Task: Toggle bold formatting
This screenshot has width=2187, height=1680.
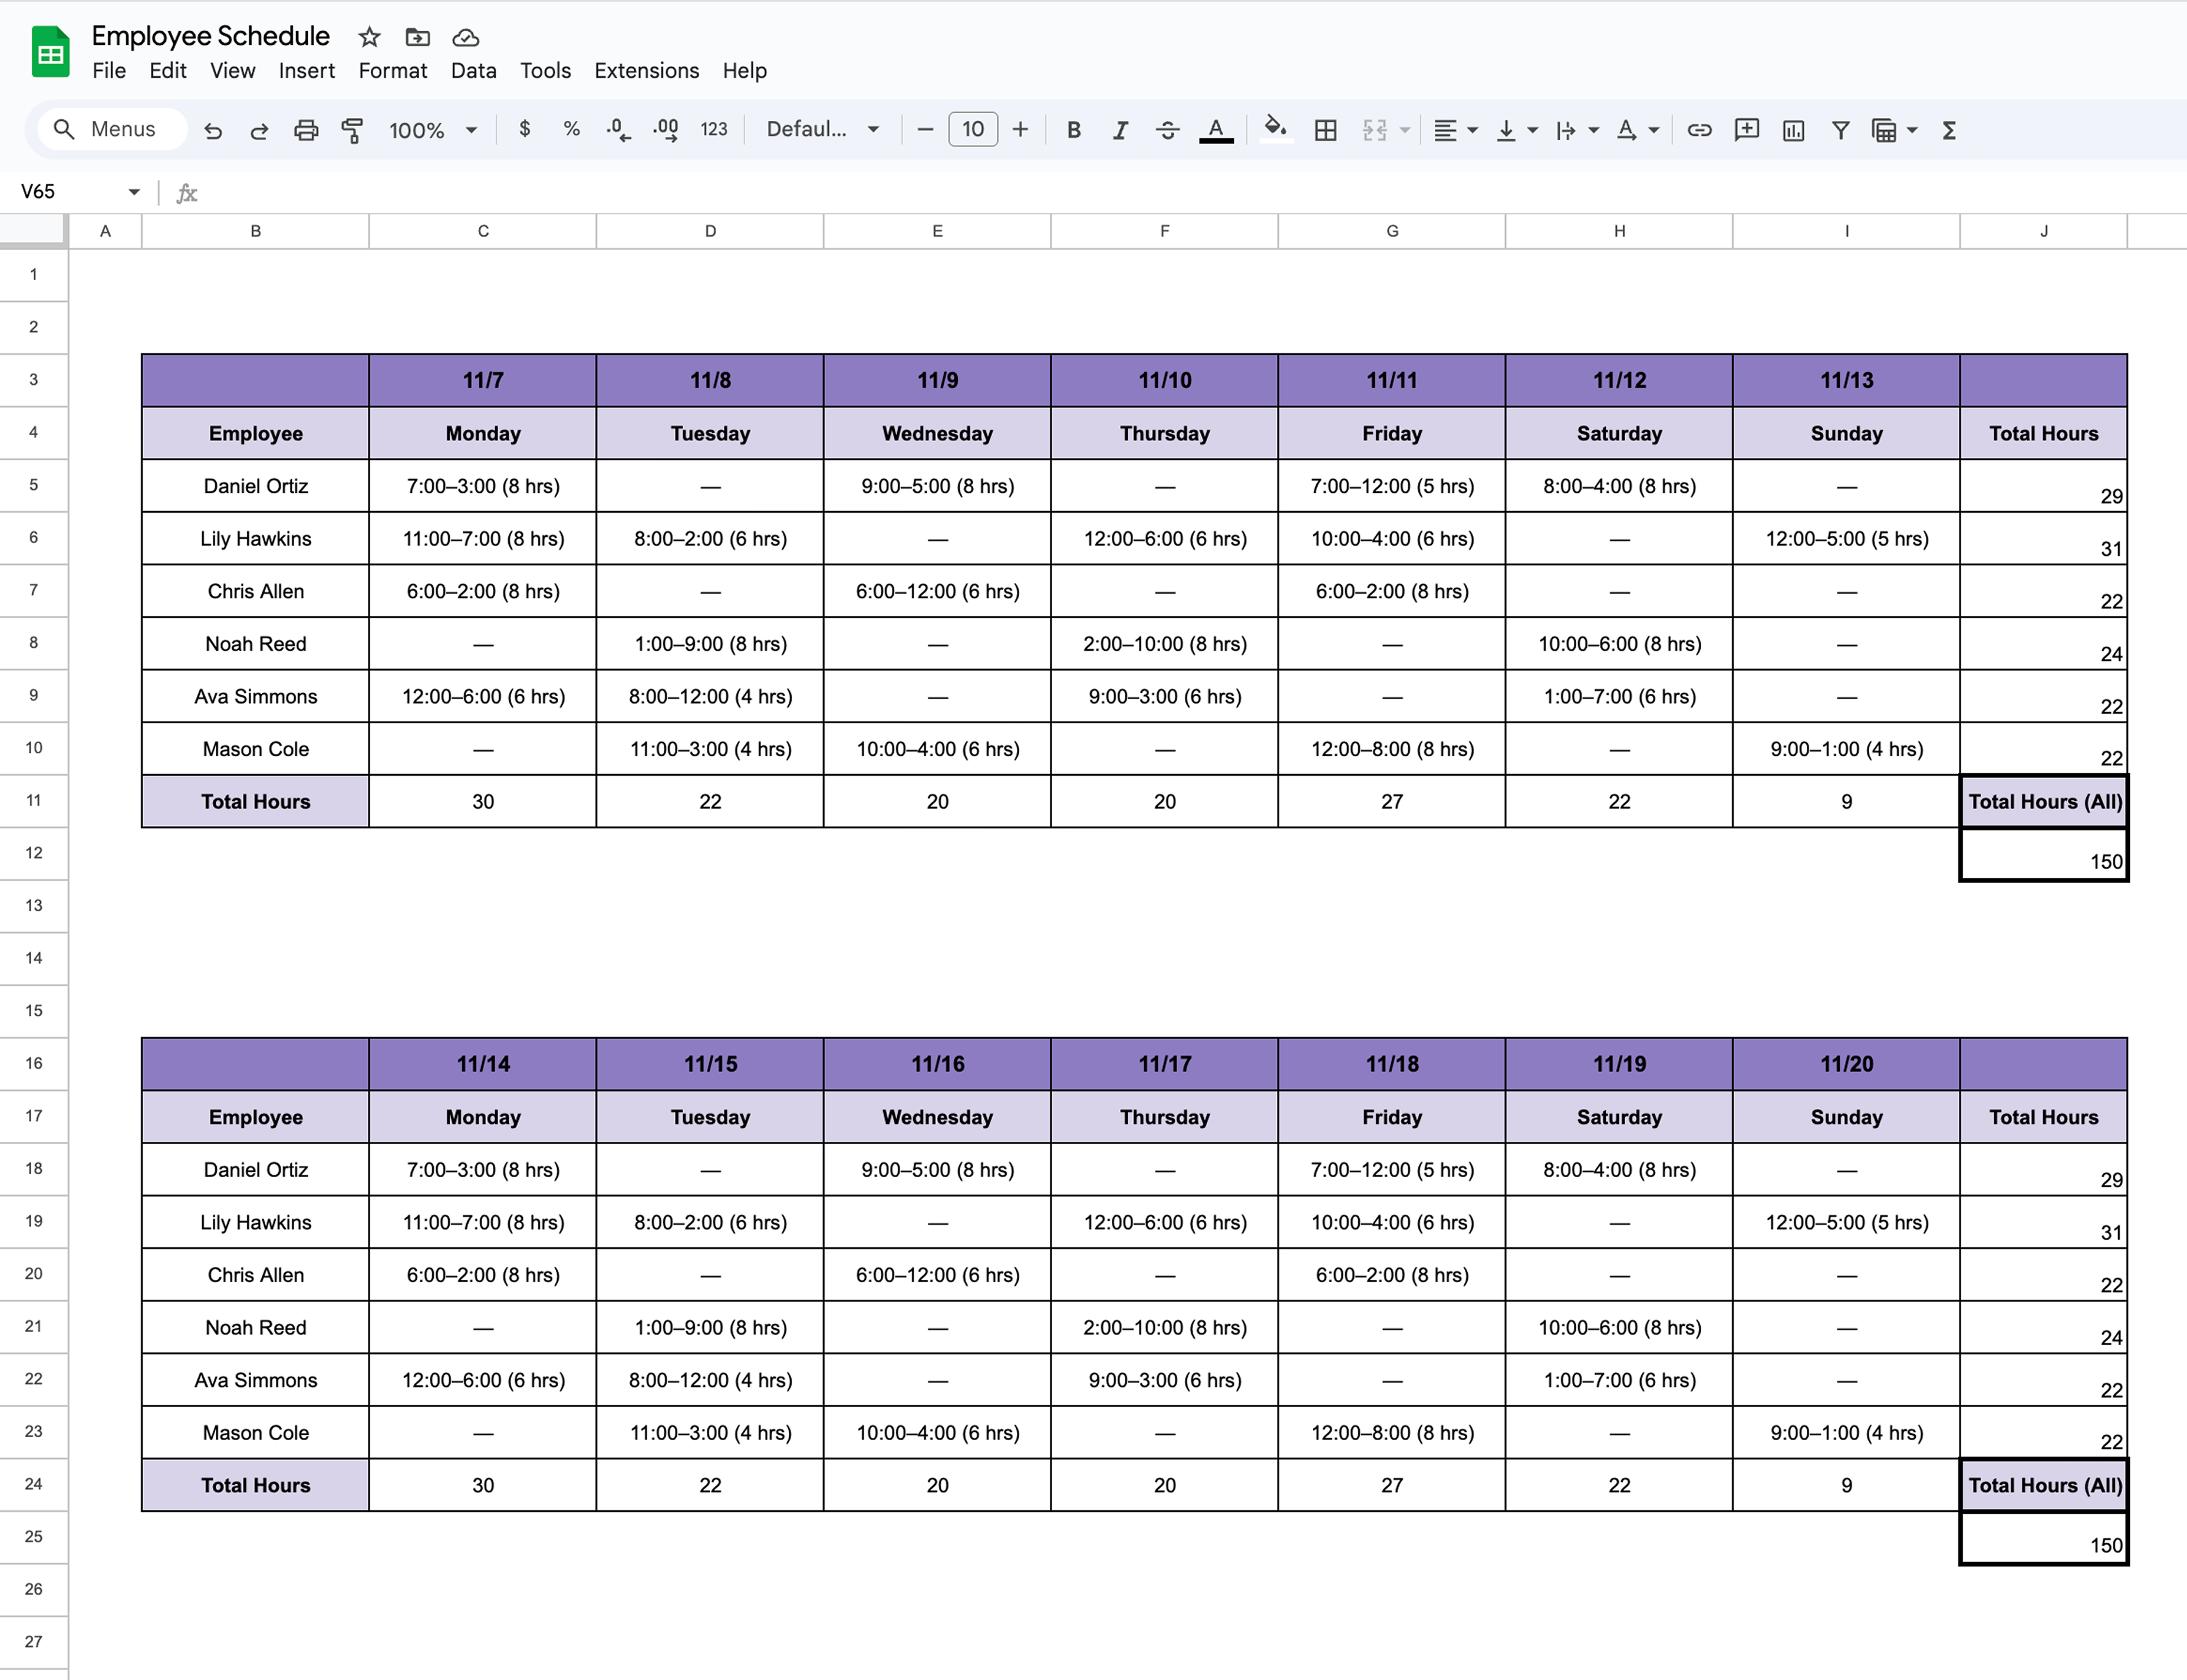Action: (1073, 130)
